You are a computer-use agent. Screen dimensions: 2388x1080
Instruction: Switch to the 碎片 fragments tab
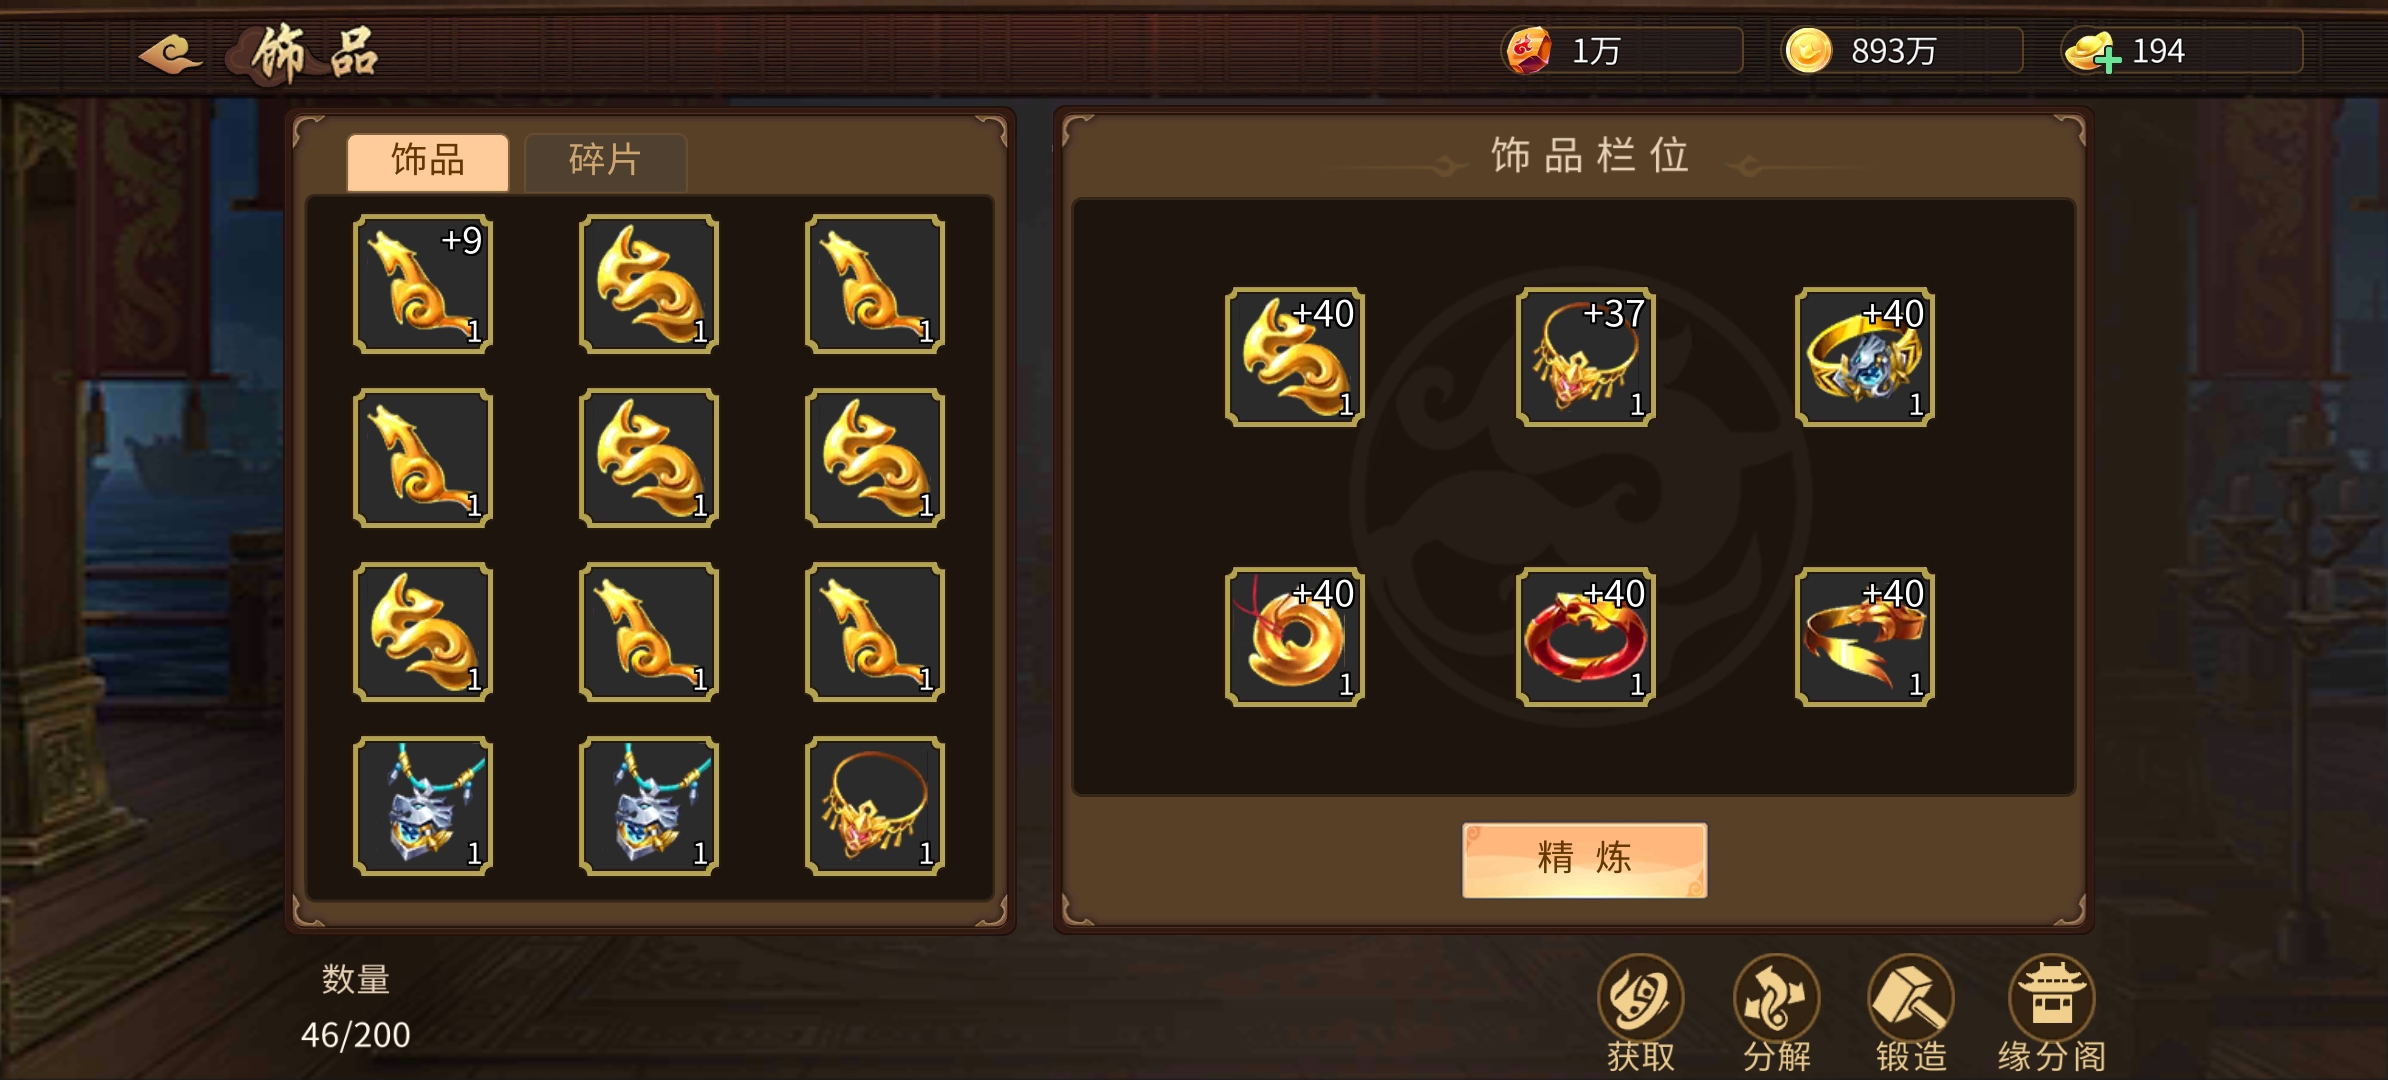tap(605, 160)
